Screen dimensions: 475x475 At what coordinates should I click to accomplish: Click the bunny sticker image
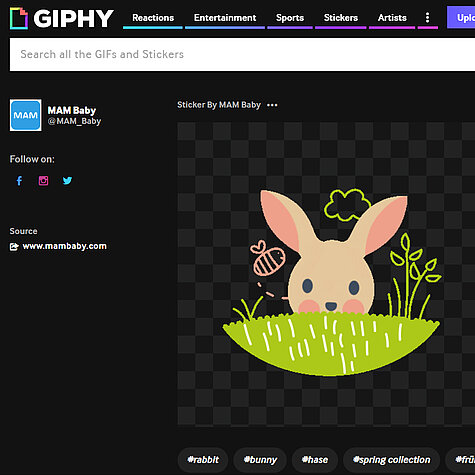(x=326, y=274)
